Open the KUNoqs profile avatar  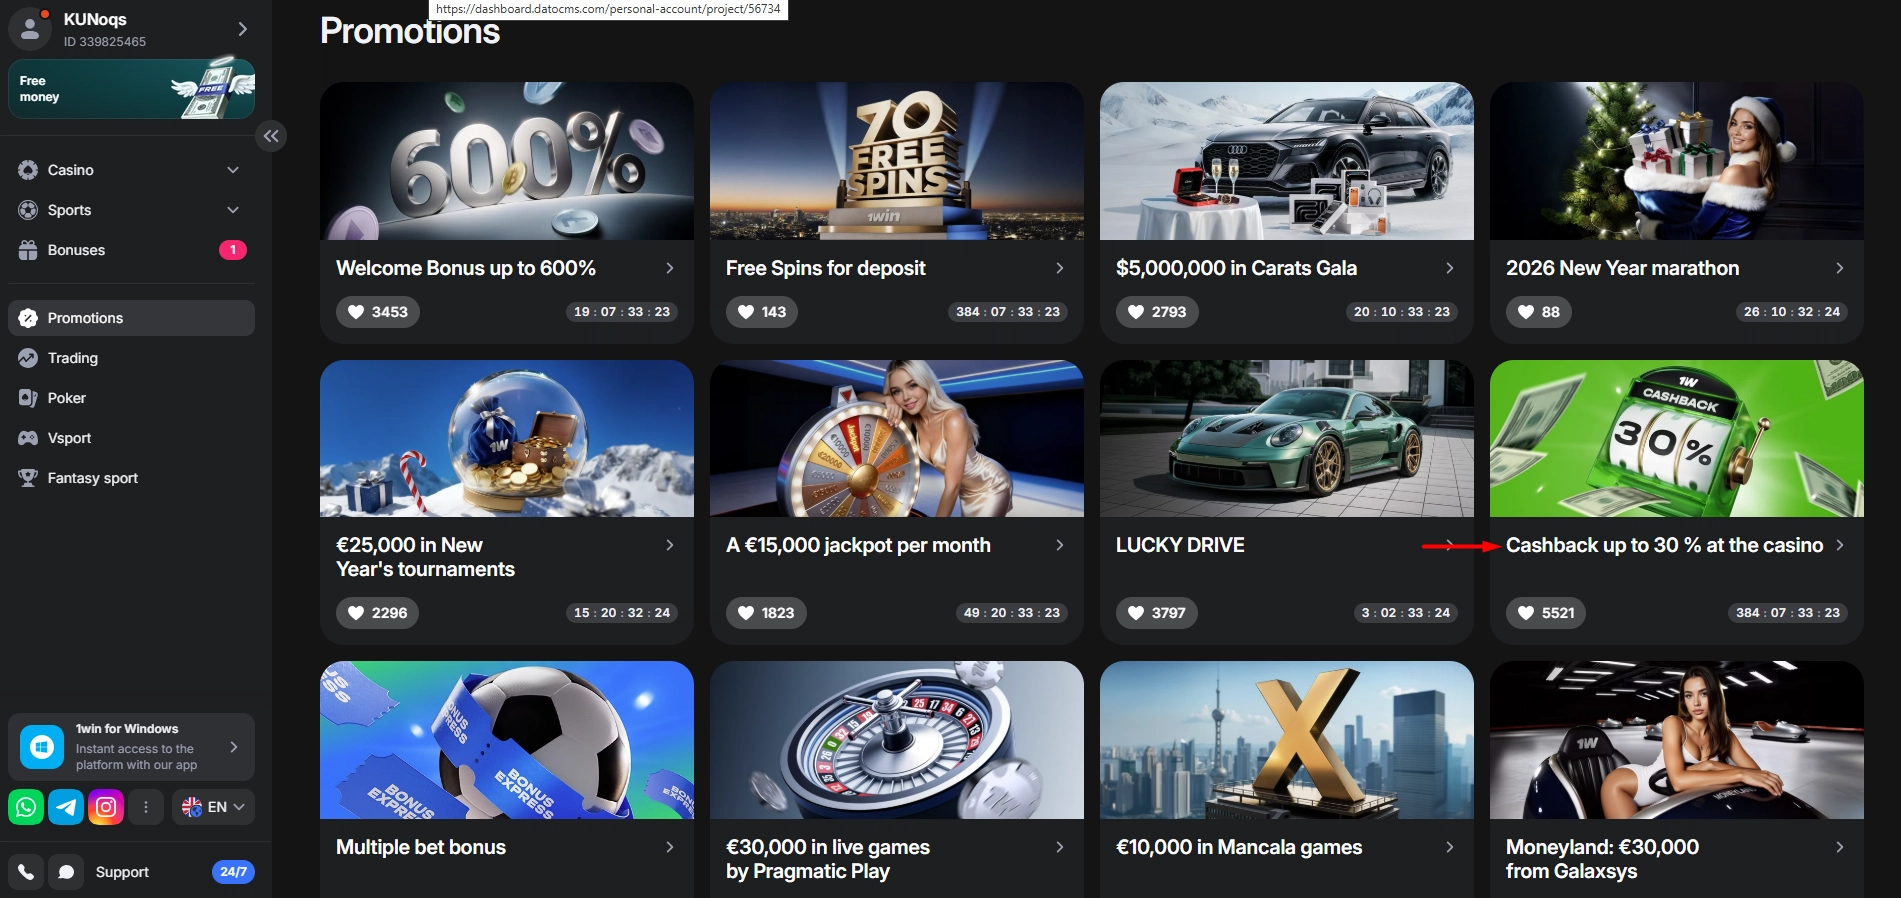(30, 29)
